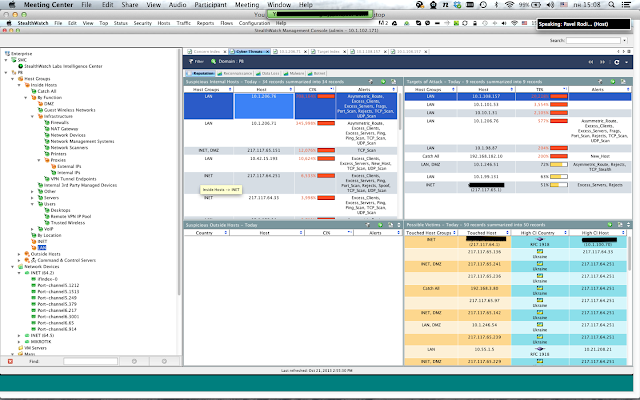The image size is (640, 400).
Task: Collapse the Host Groups tree node
Action: coord(13,79)
